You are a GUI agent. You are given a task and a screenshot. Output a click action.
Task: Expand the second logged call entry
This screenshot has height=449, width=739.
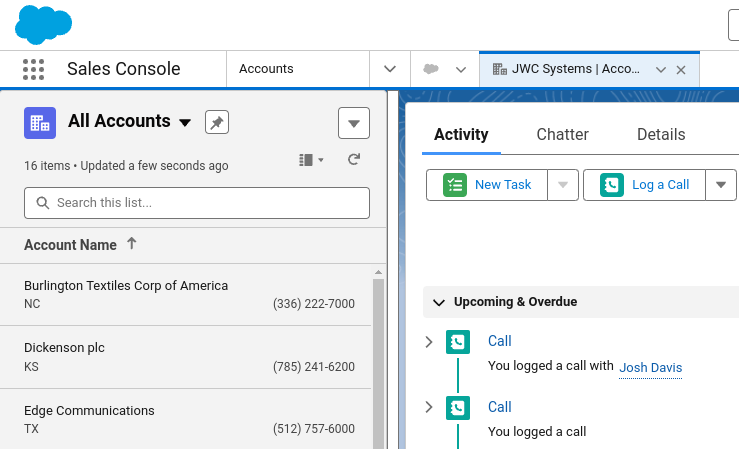point(428,407)
